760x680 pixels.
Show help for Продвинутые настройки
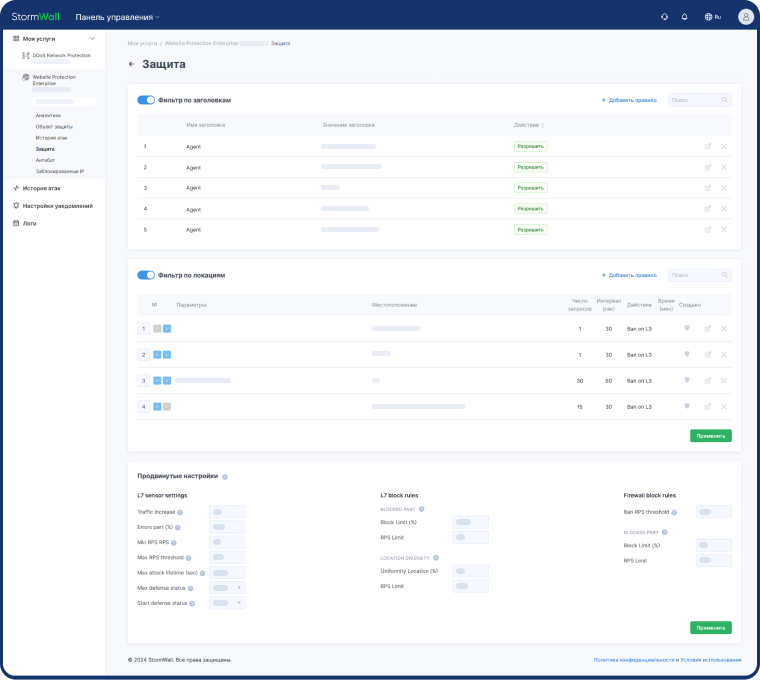point(225,477)
